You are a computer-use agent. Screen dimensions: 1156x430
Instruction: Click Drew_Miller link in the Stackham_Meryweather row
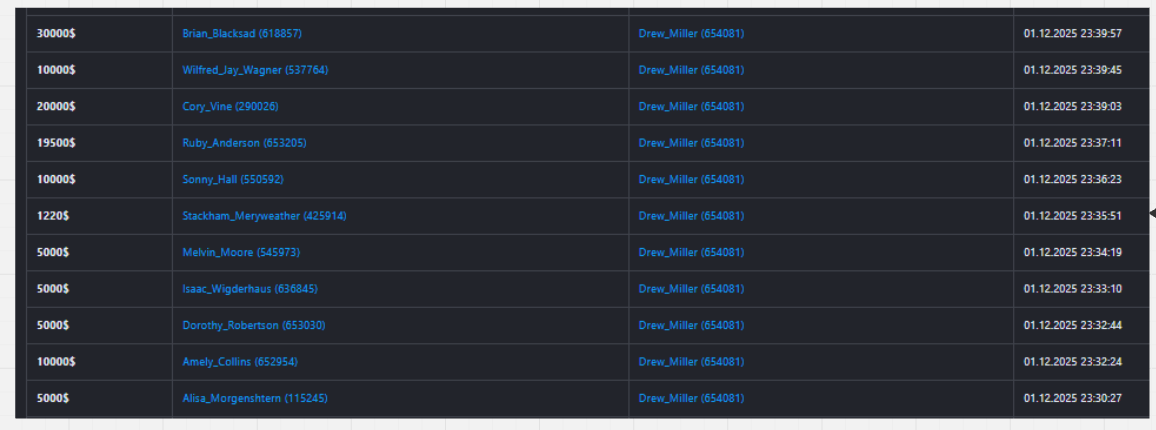coord(691,216)
